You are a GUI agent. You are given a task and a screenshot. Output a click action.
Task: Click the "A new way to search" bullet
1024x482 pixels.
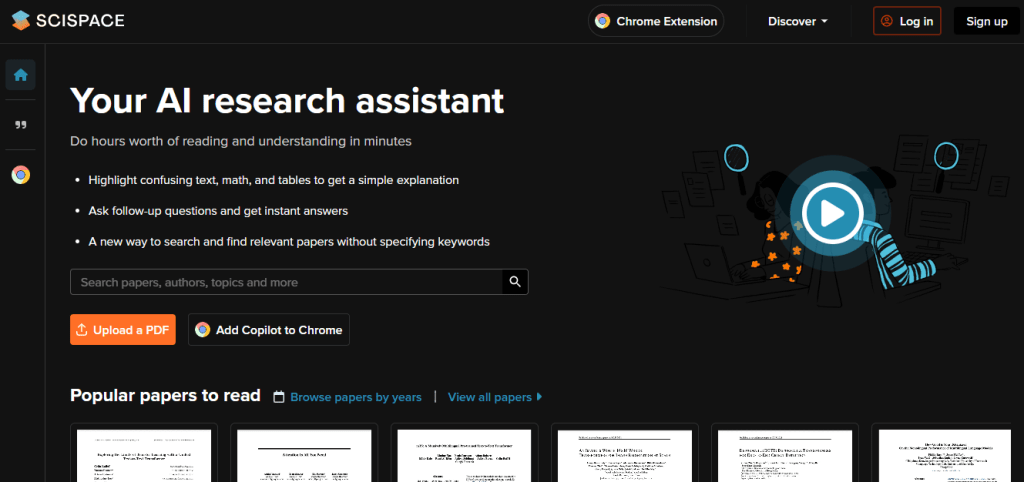coord(289,242)
